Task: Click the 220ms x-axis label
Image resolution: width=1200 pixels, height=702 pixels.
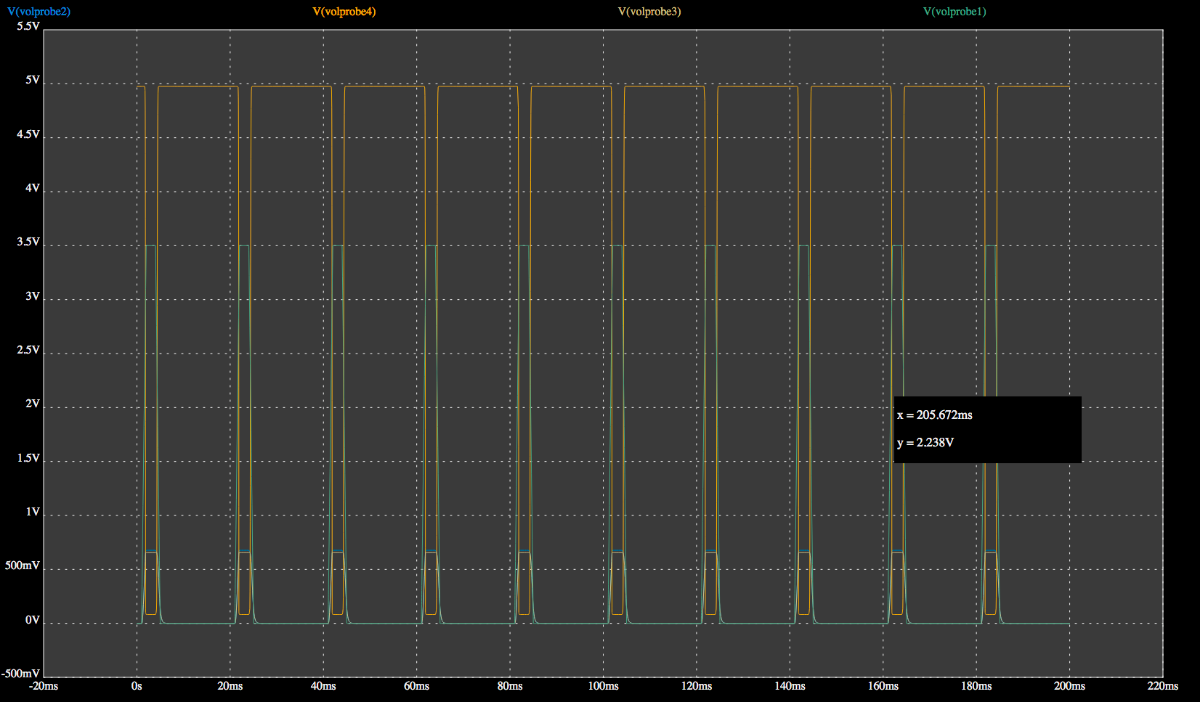Action: coord(1163,687)
